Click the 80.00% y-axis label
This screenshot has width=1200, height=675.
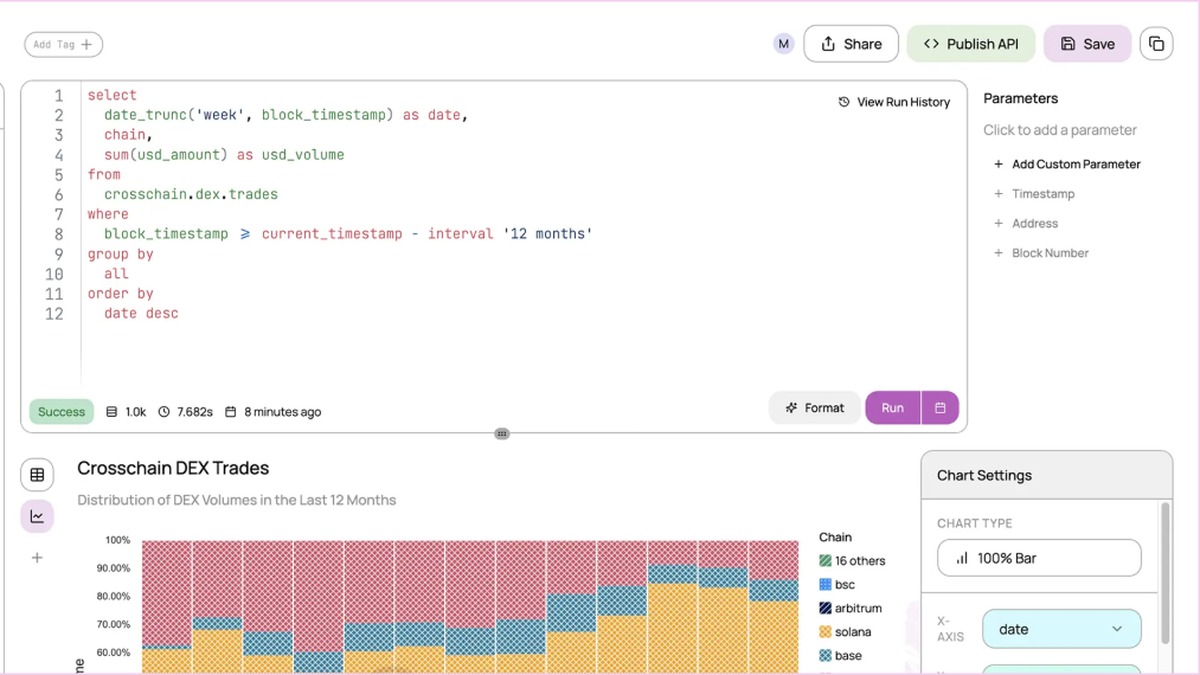click(x=113, y=596)
